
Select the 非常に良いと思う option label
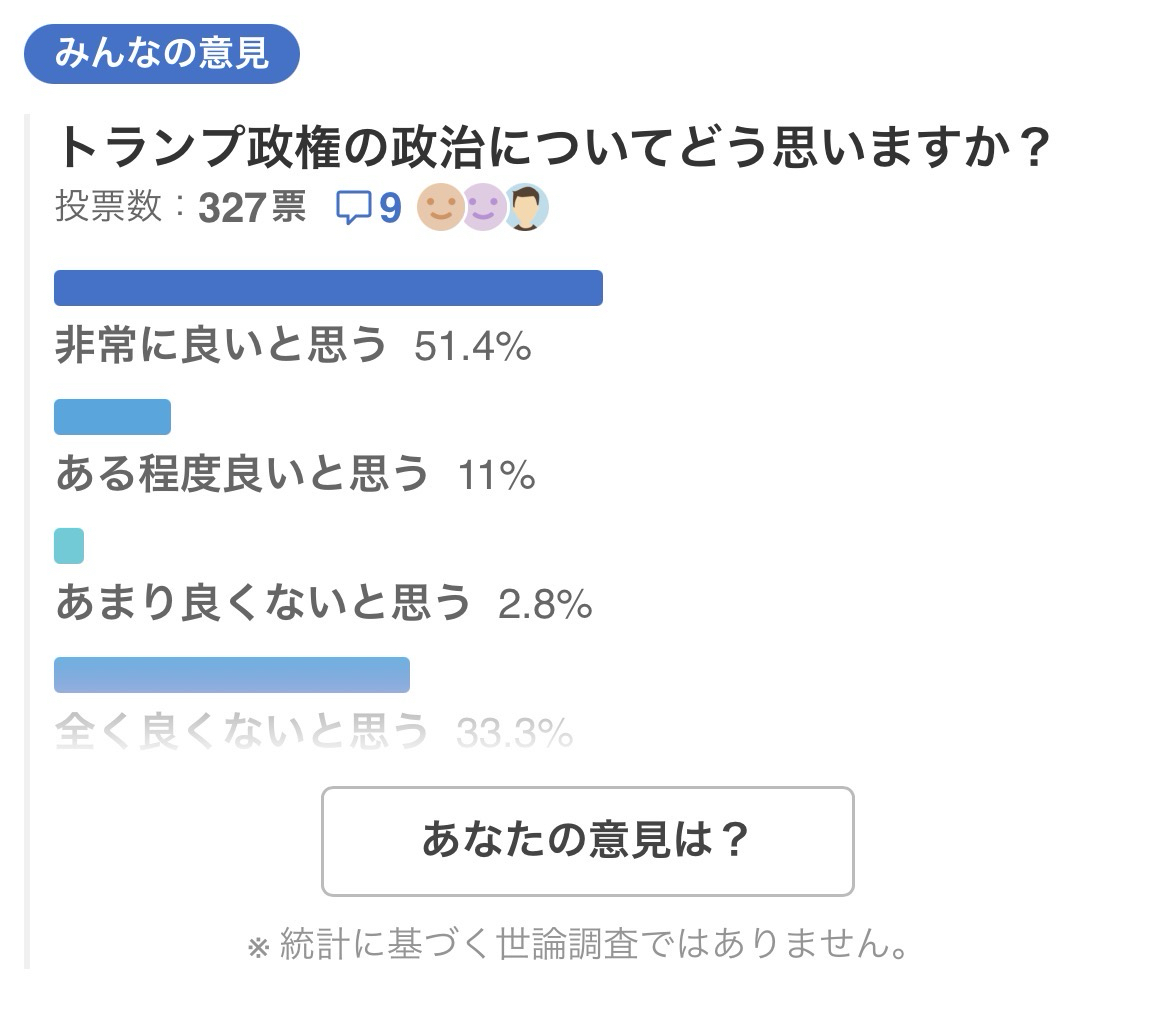(x=221, y=346)
